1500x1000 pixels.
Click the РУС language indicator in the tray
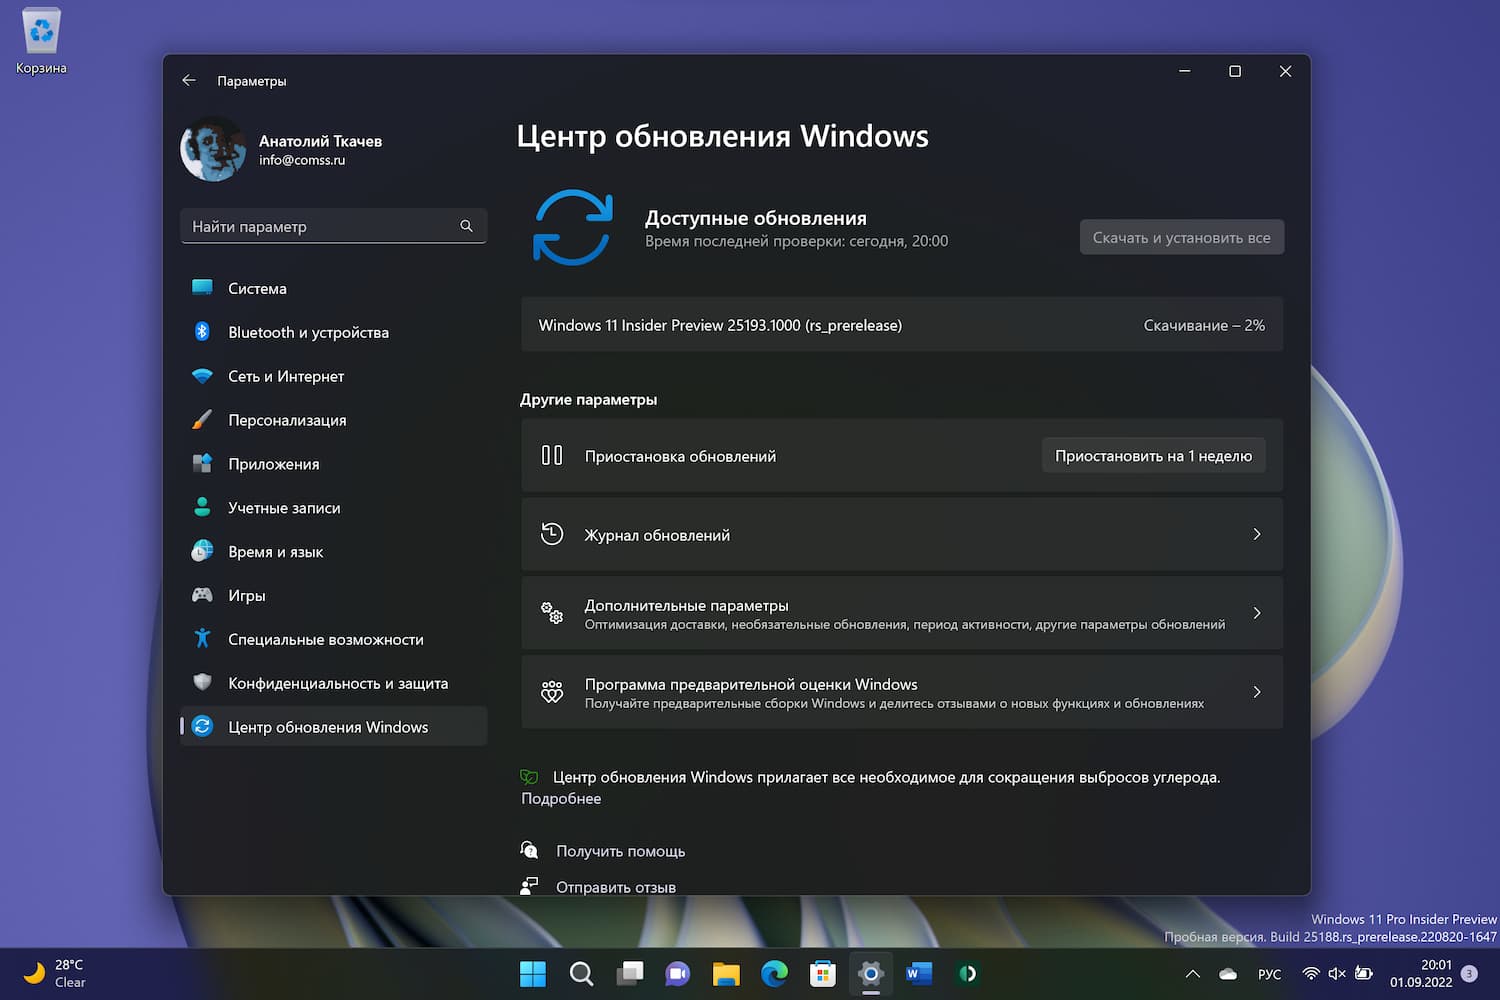(1269, 974)
